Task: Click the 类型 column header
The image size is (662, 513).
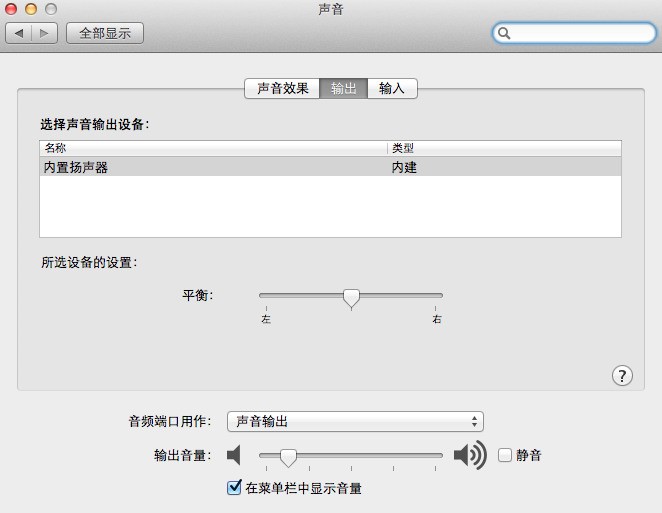Action: pos(504,148)
